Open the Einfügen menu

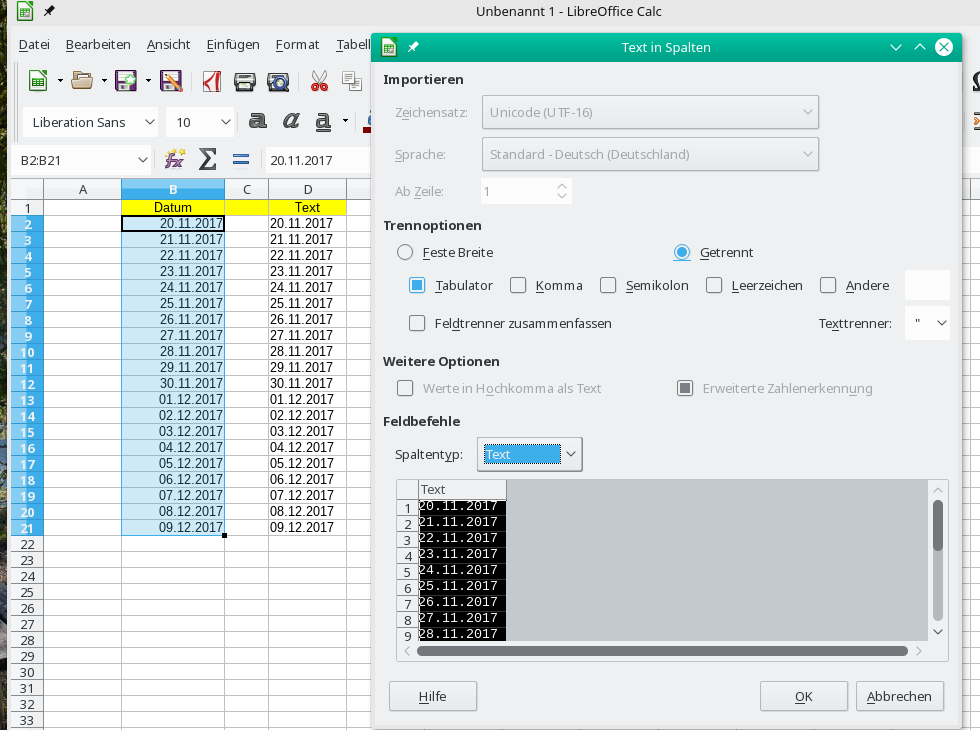pos(233,44)
